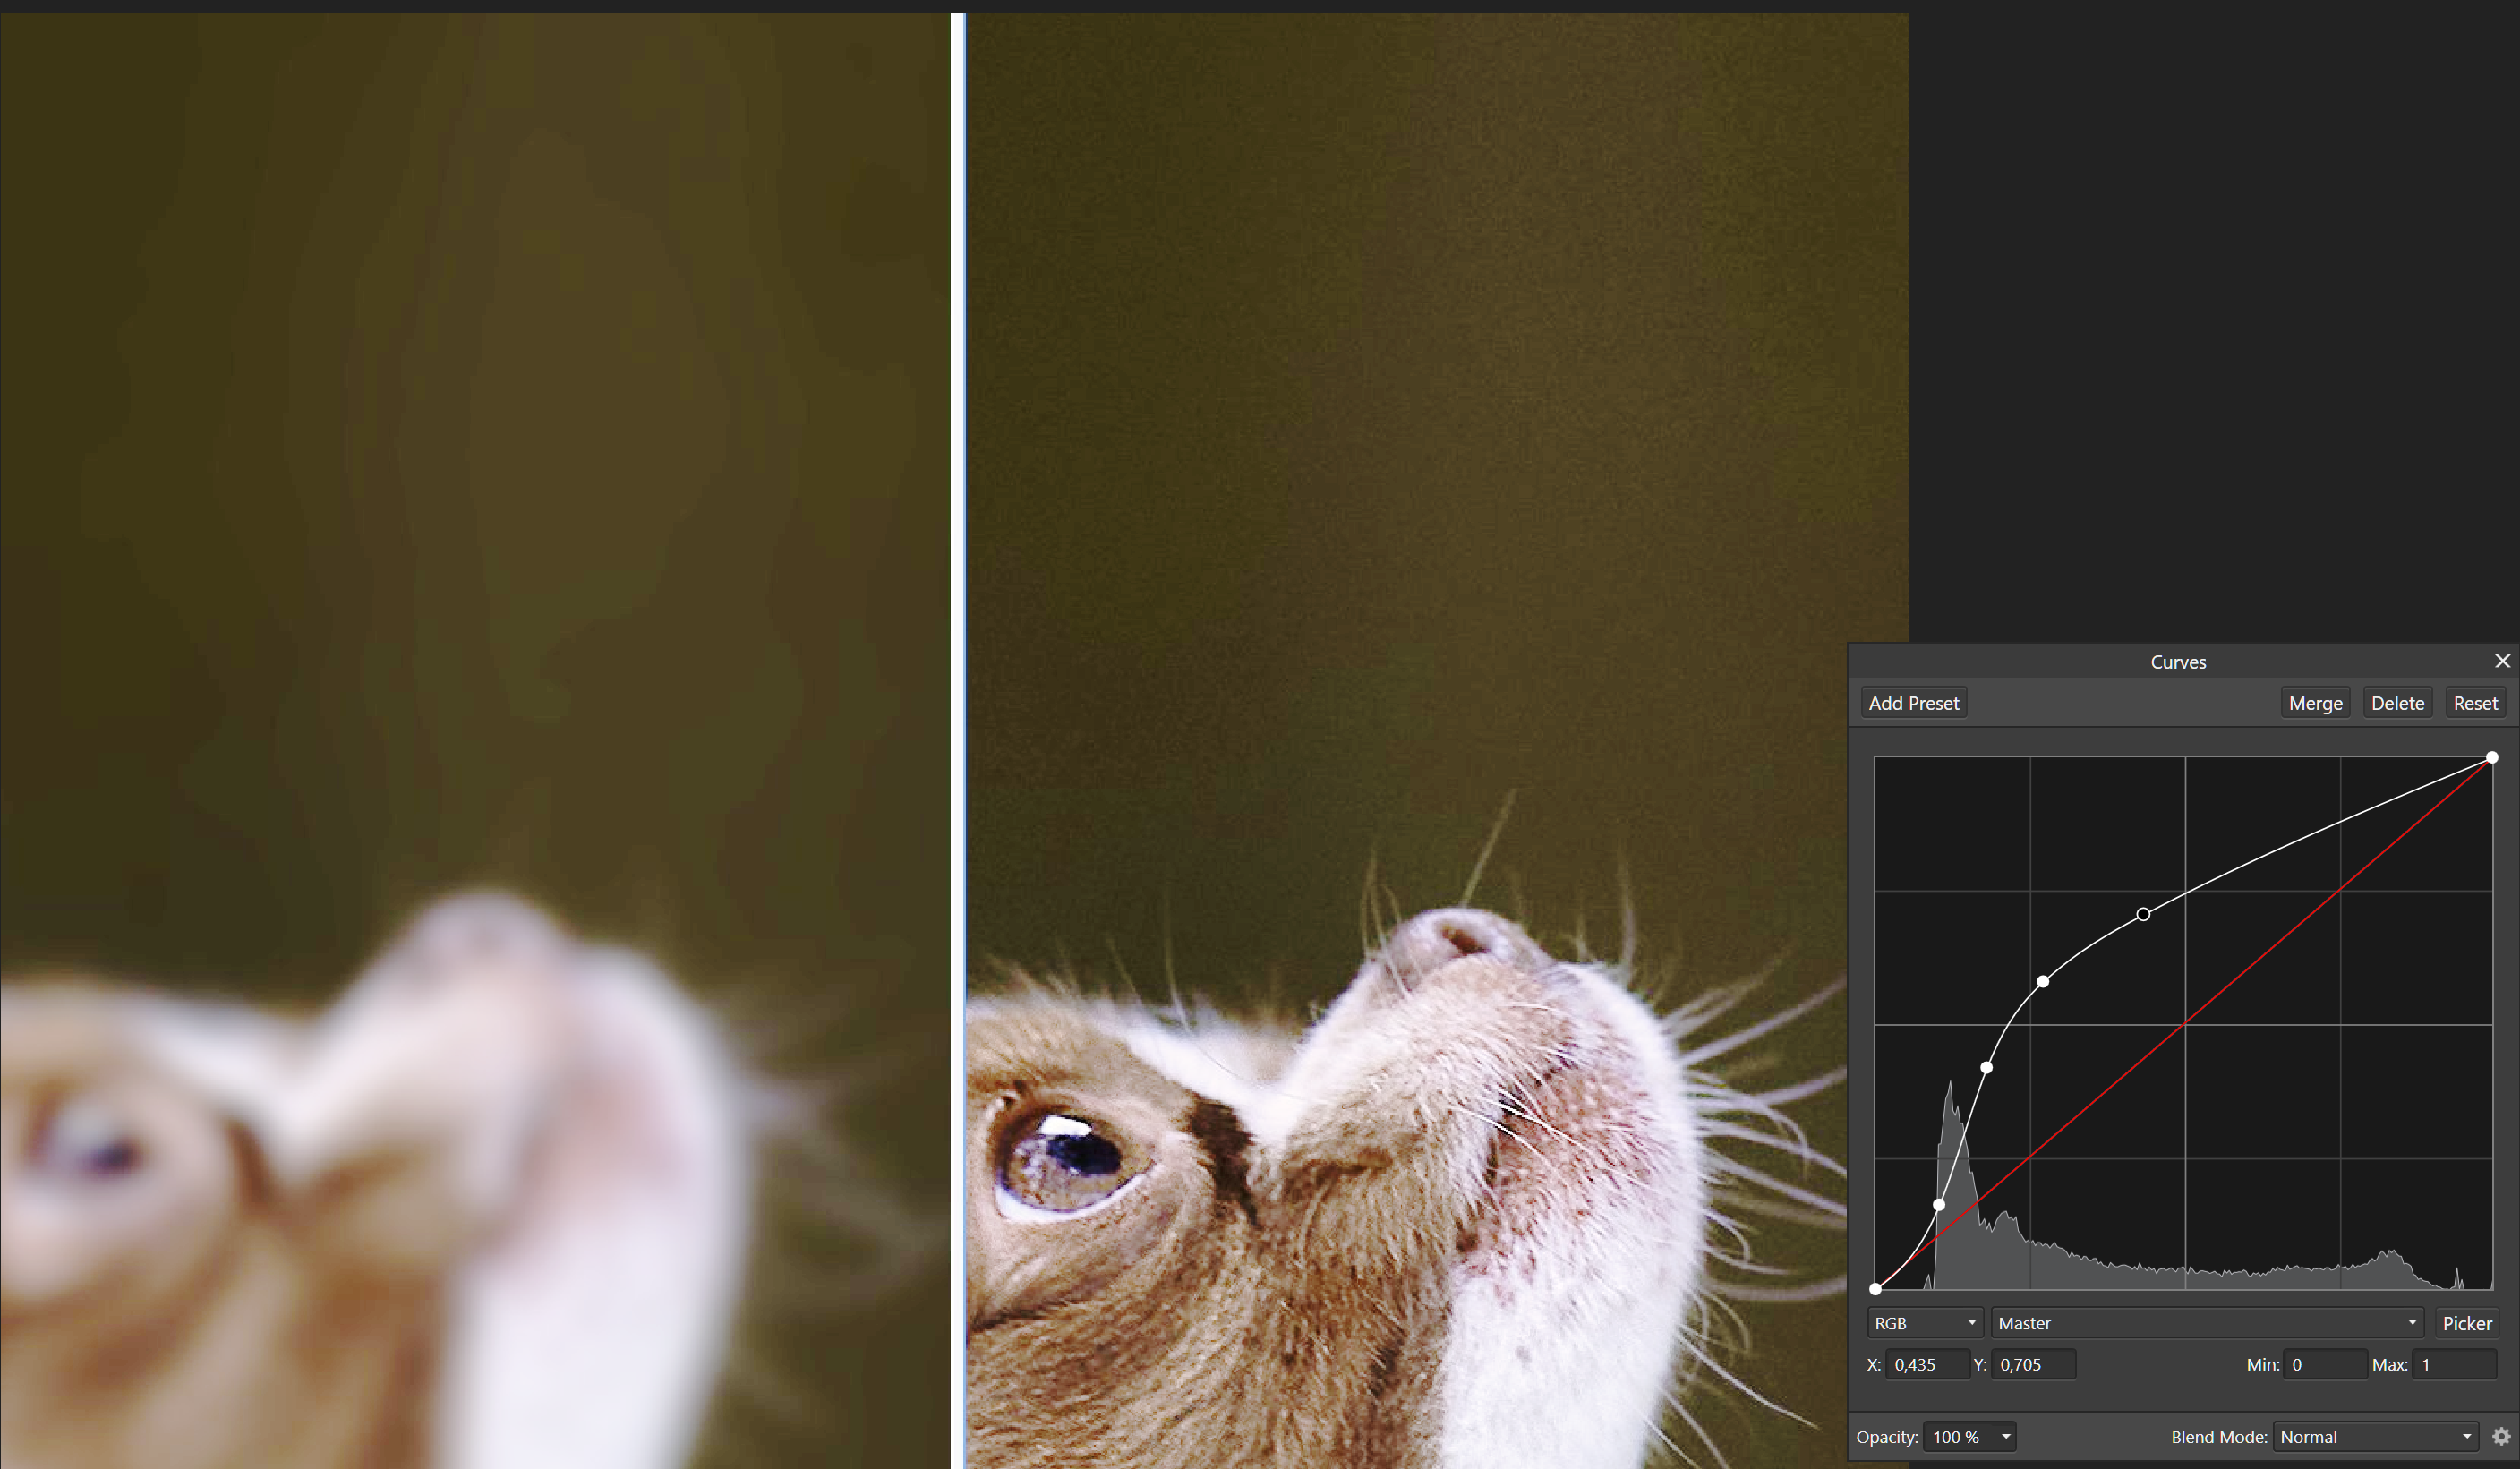Click the Add Preset button
2520x1469 pixels.
(1913, 702)
